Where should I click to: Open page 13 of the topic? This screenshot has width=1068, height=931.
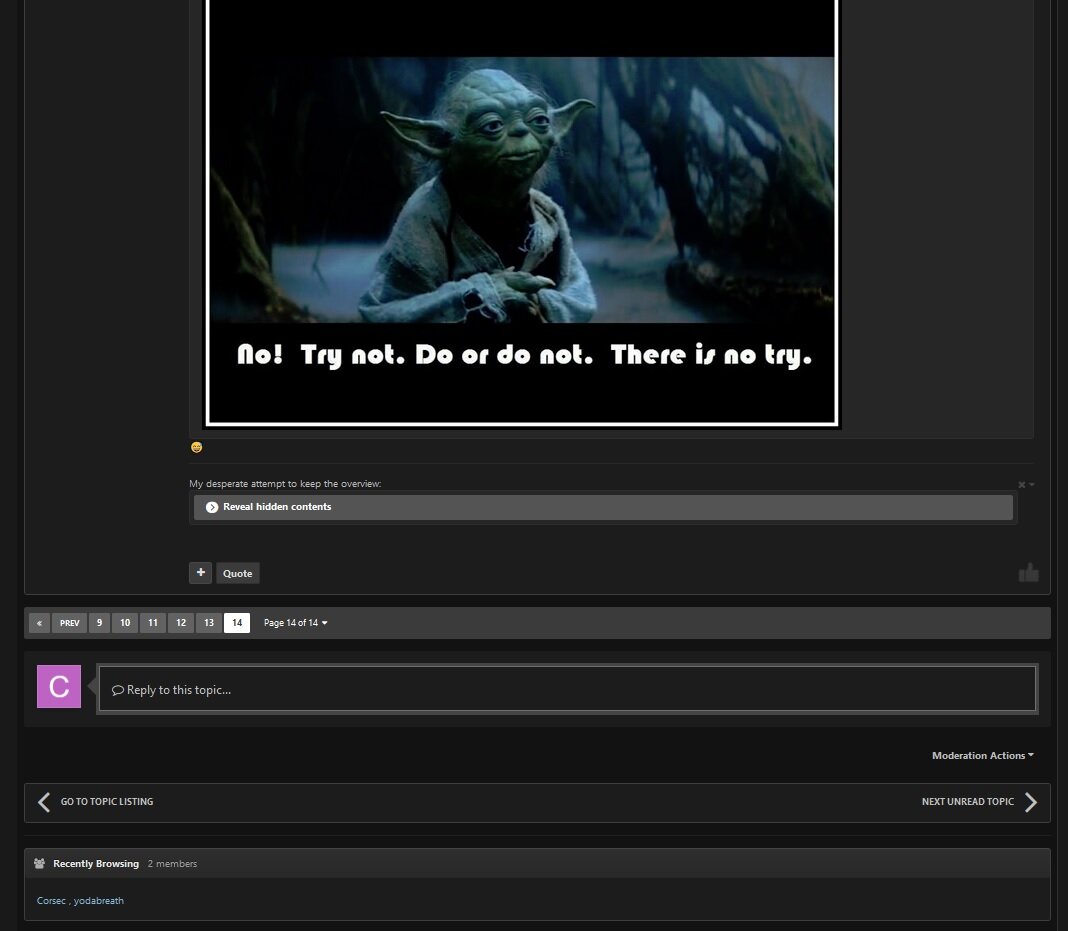tap(209, 622)
